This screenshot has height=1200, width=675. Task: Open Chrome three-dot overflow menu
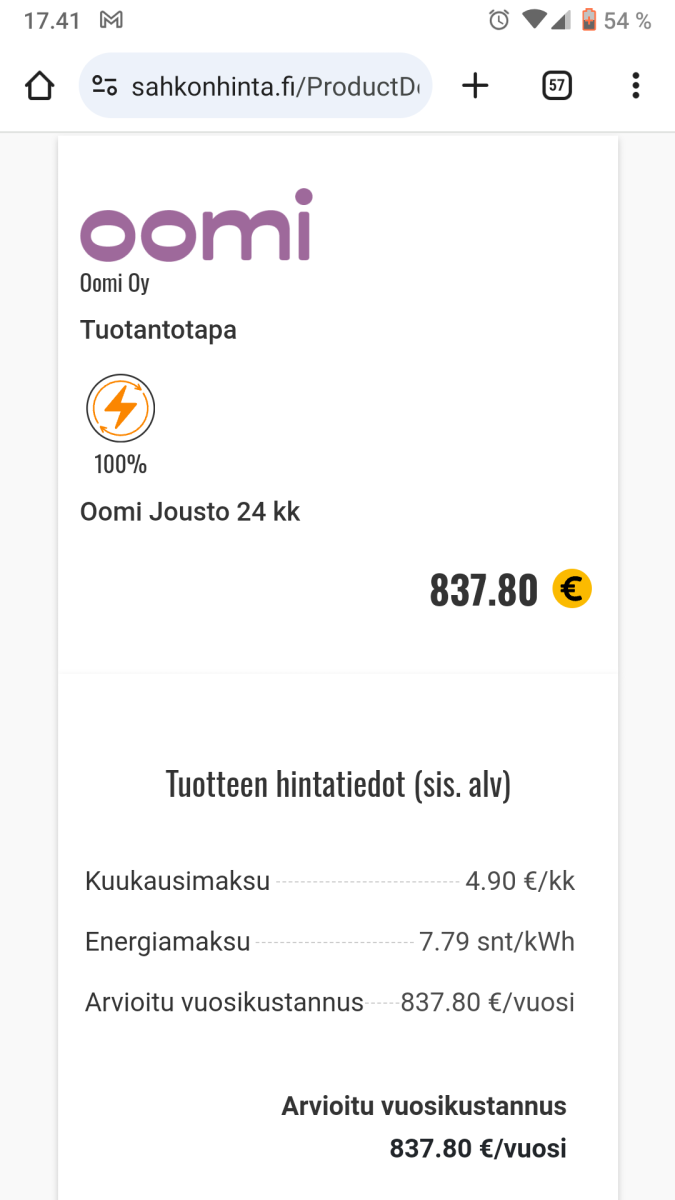point(635,86)
